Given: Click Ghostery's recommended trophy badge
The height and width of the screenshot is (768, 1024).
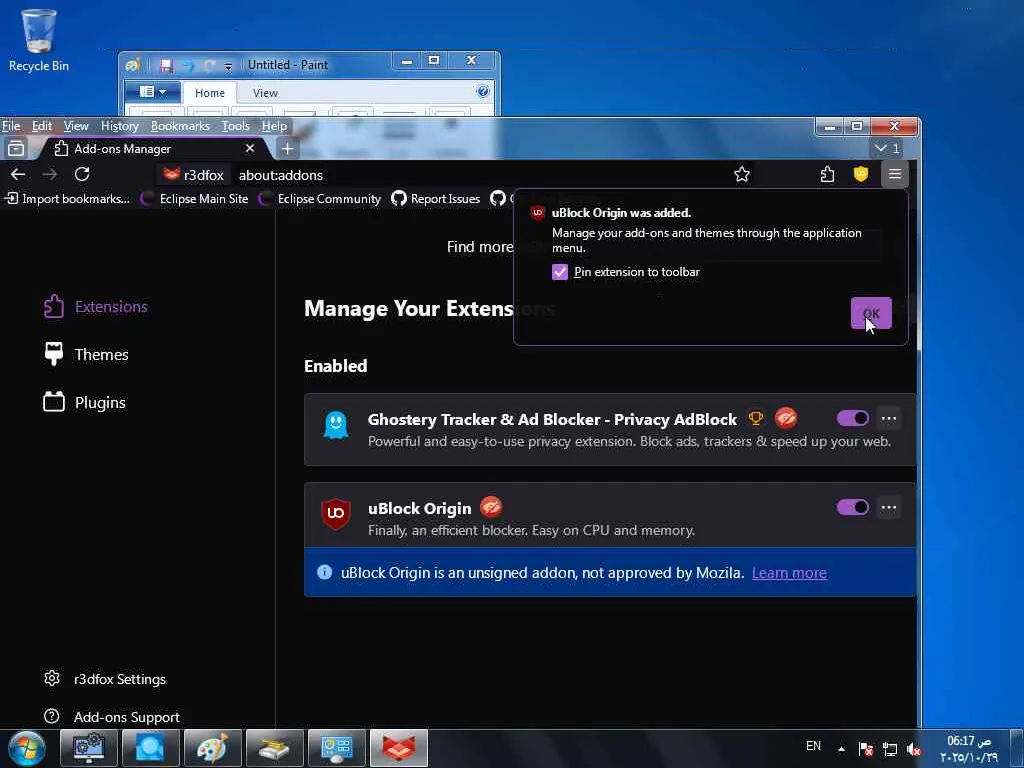Looking at the screenshot, I should tap(756, 418).
